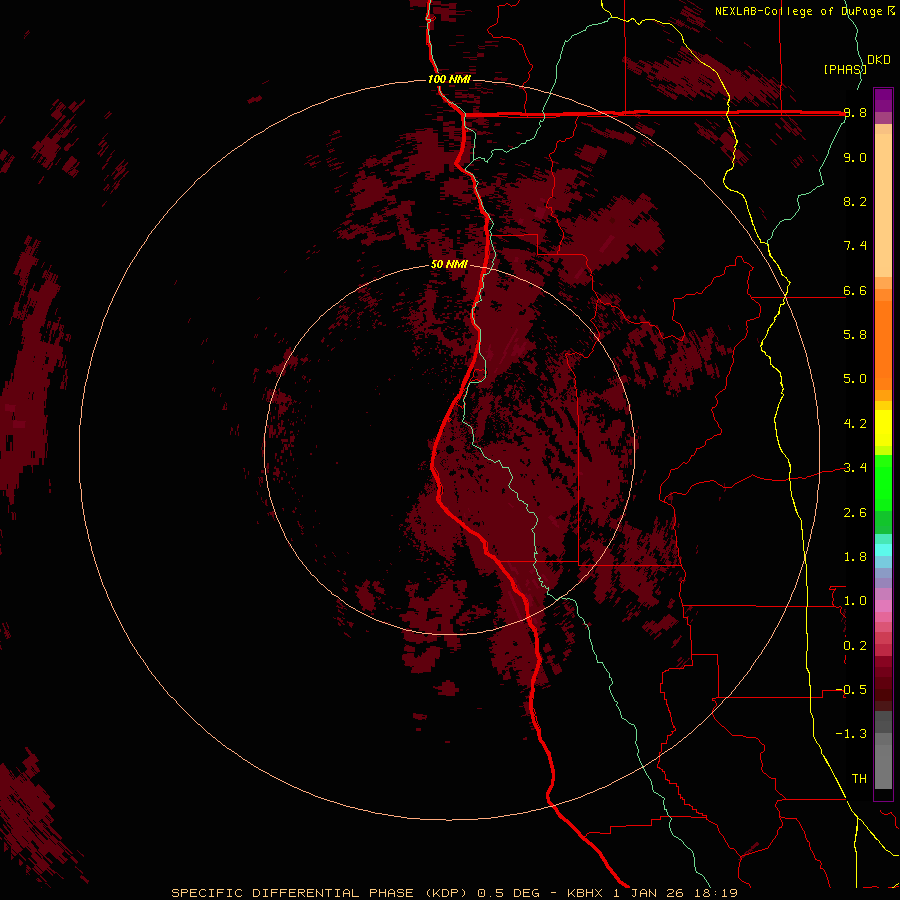Click the -0.5 scale value

(x=851, y=690)
